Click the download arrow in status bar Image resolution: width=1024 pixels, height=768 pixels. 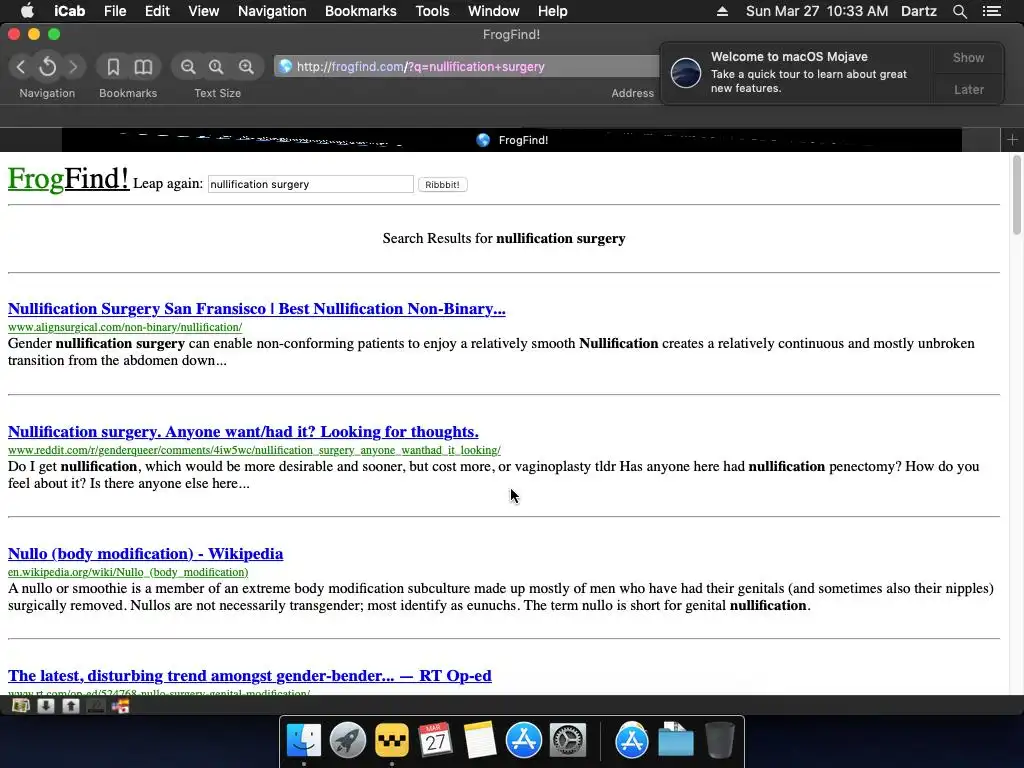(46, 706)
